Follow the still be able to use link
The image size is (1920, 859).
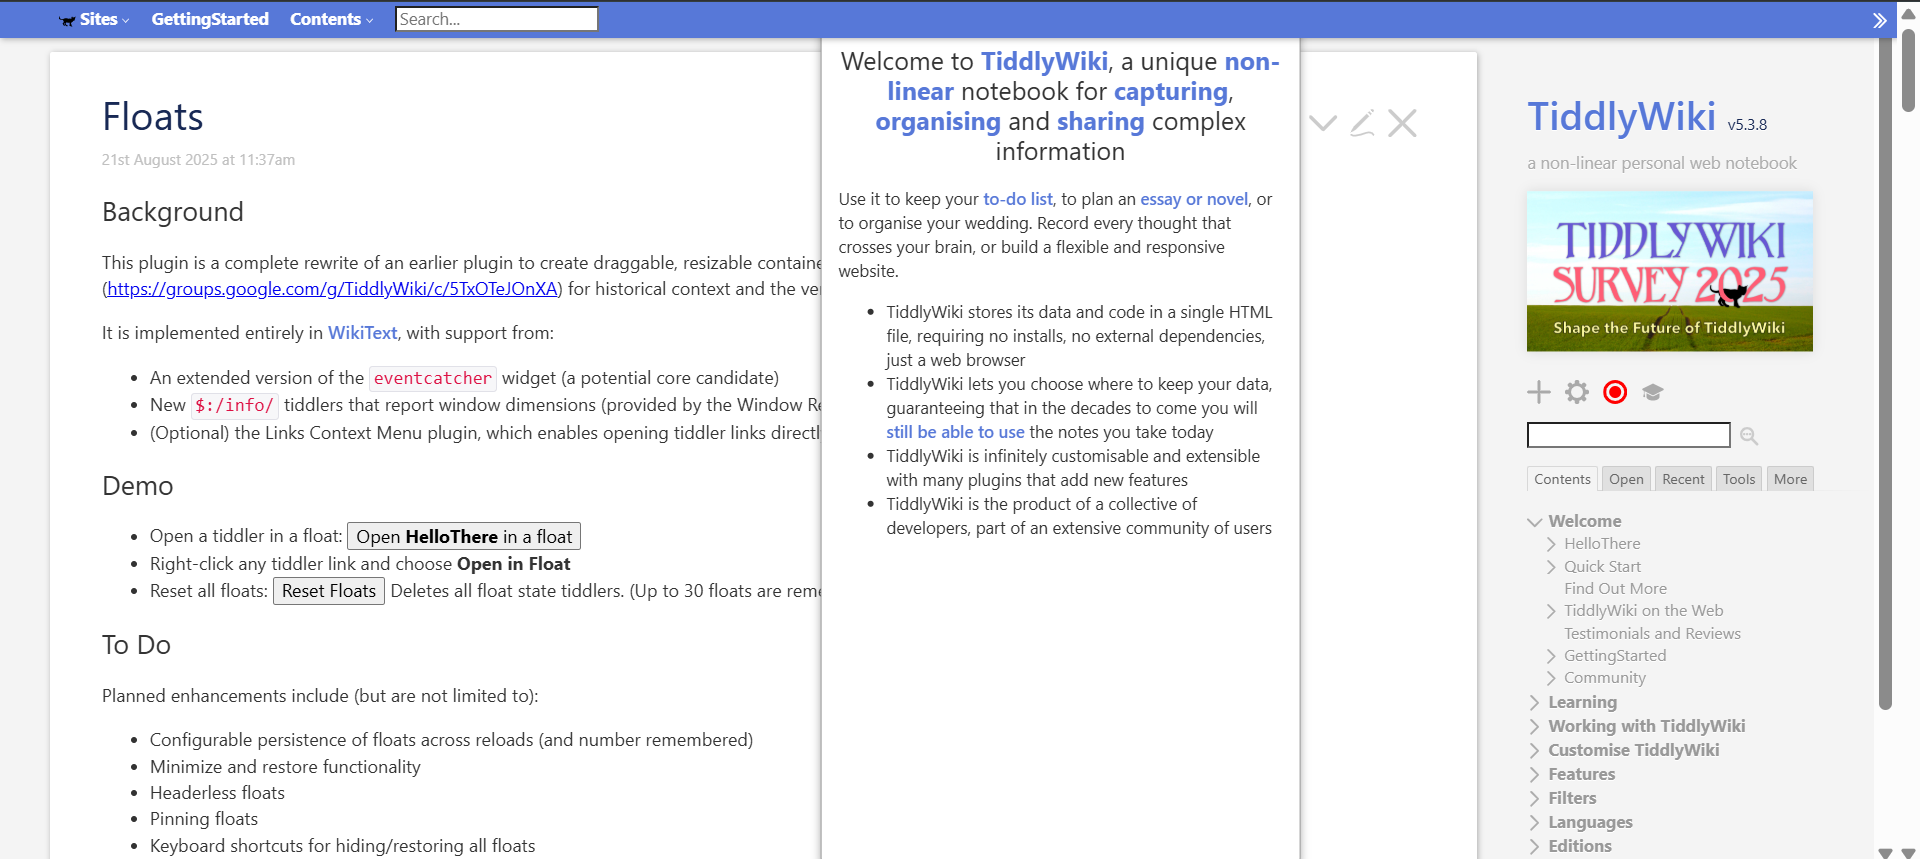tap(955, 432)
